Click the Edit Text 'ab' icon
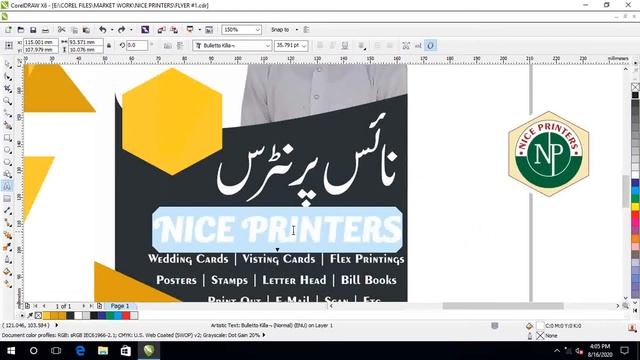The height and width of the screenshot is (360, 640). click(418, 46)
